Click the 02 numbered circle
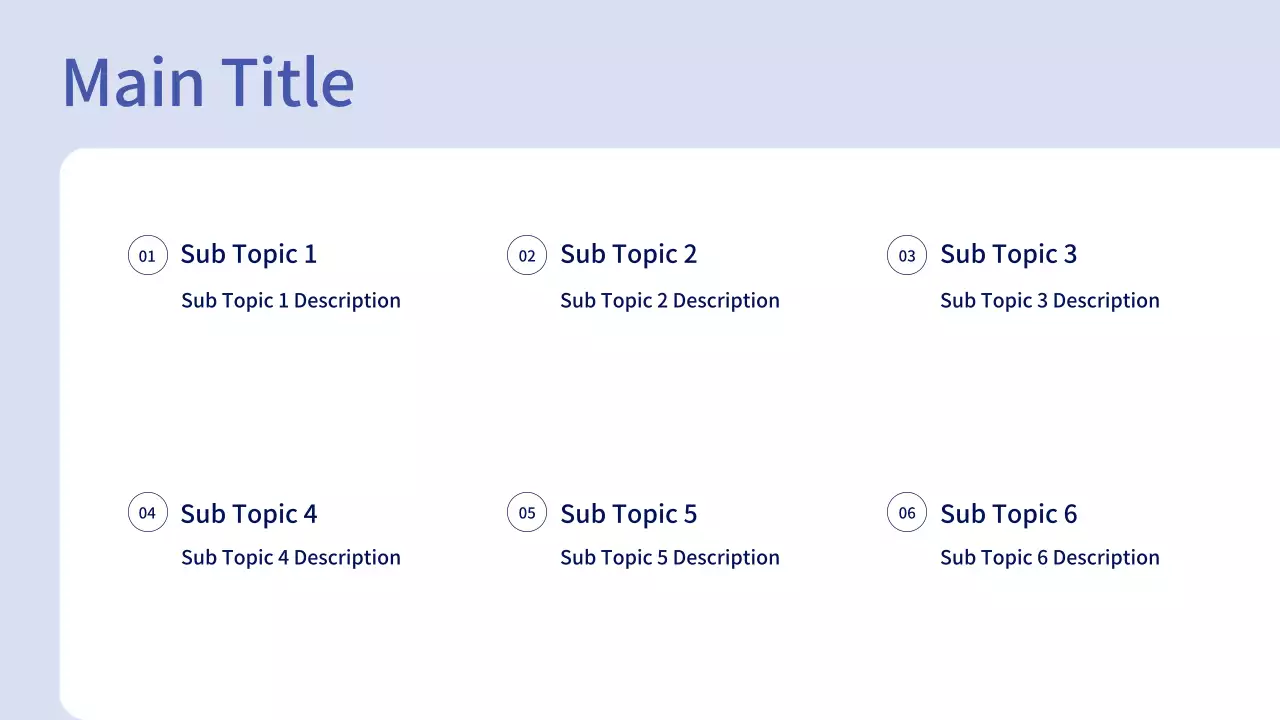Screen dimensions: 1280x720 527,255
